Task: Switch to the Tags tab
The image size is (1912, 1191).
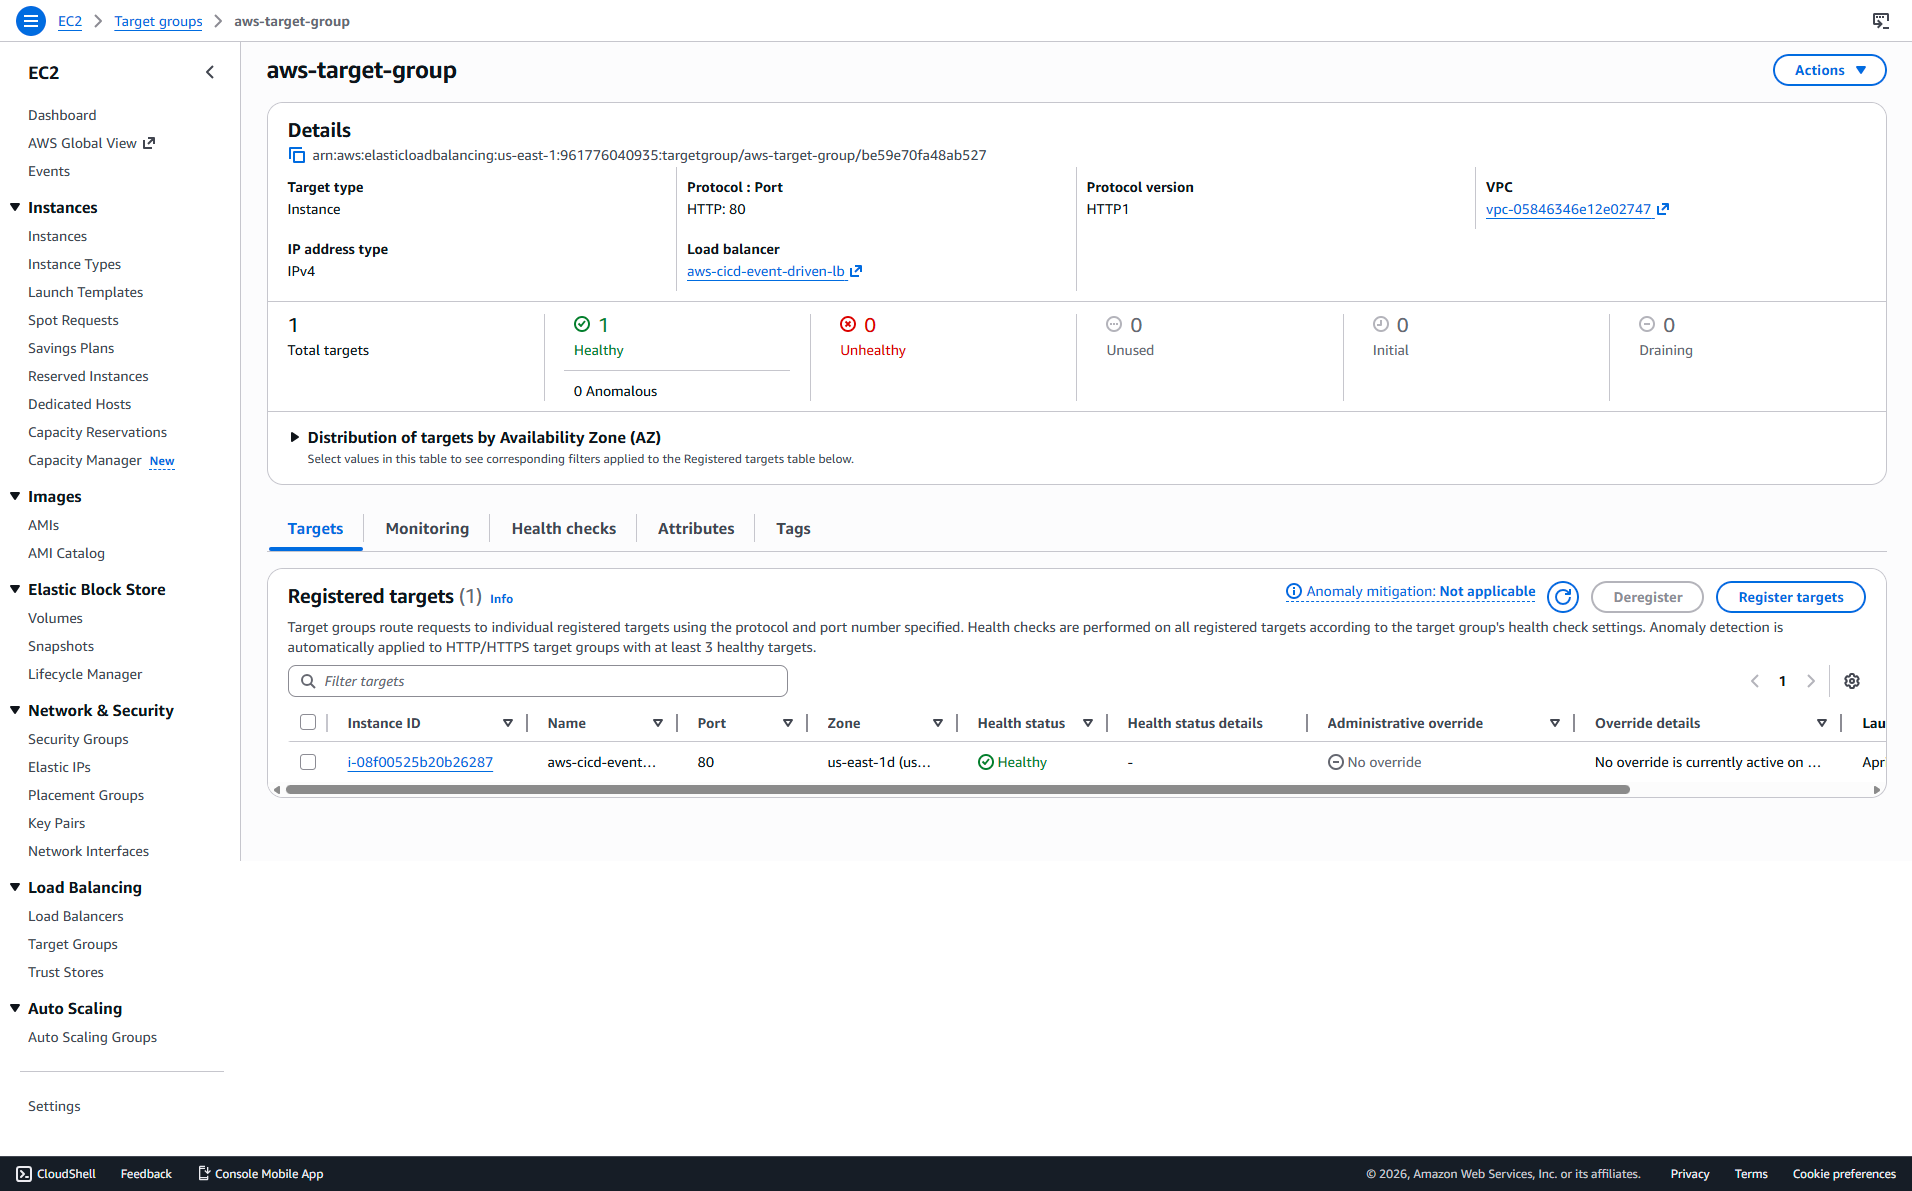Action: click(x=793, y=528)
